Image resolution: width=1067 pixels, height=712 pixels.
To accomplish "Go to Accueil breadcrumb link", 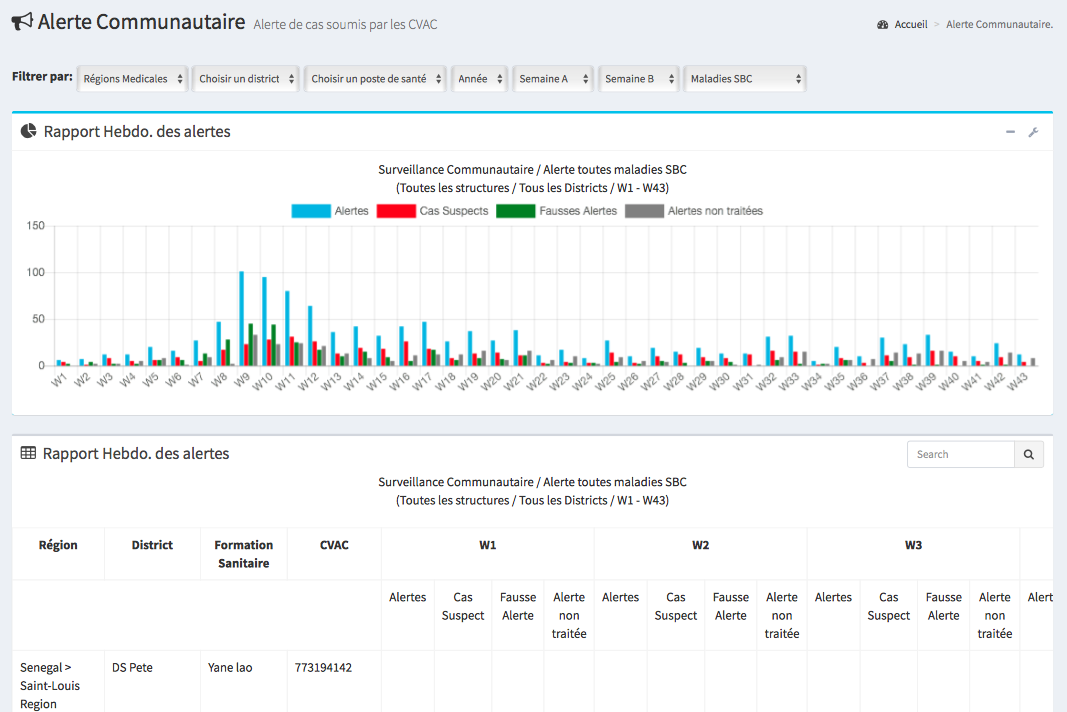I will pos(910,25).
